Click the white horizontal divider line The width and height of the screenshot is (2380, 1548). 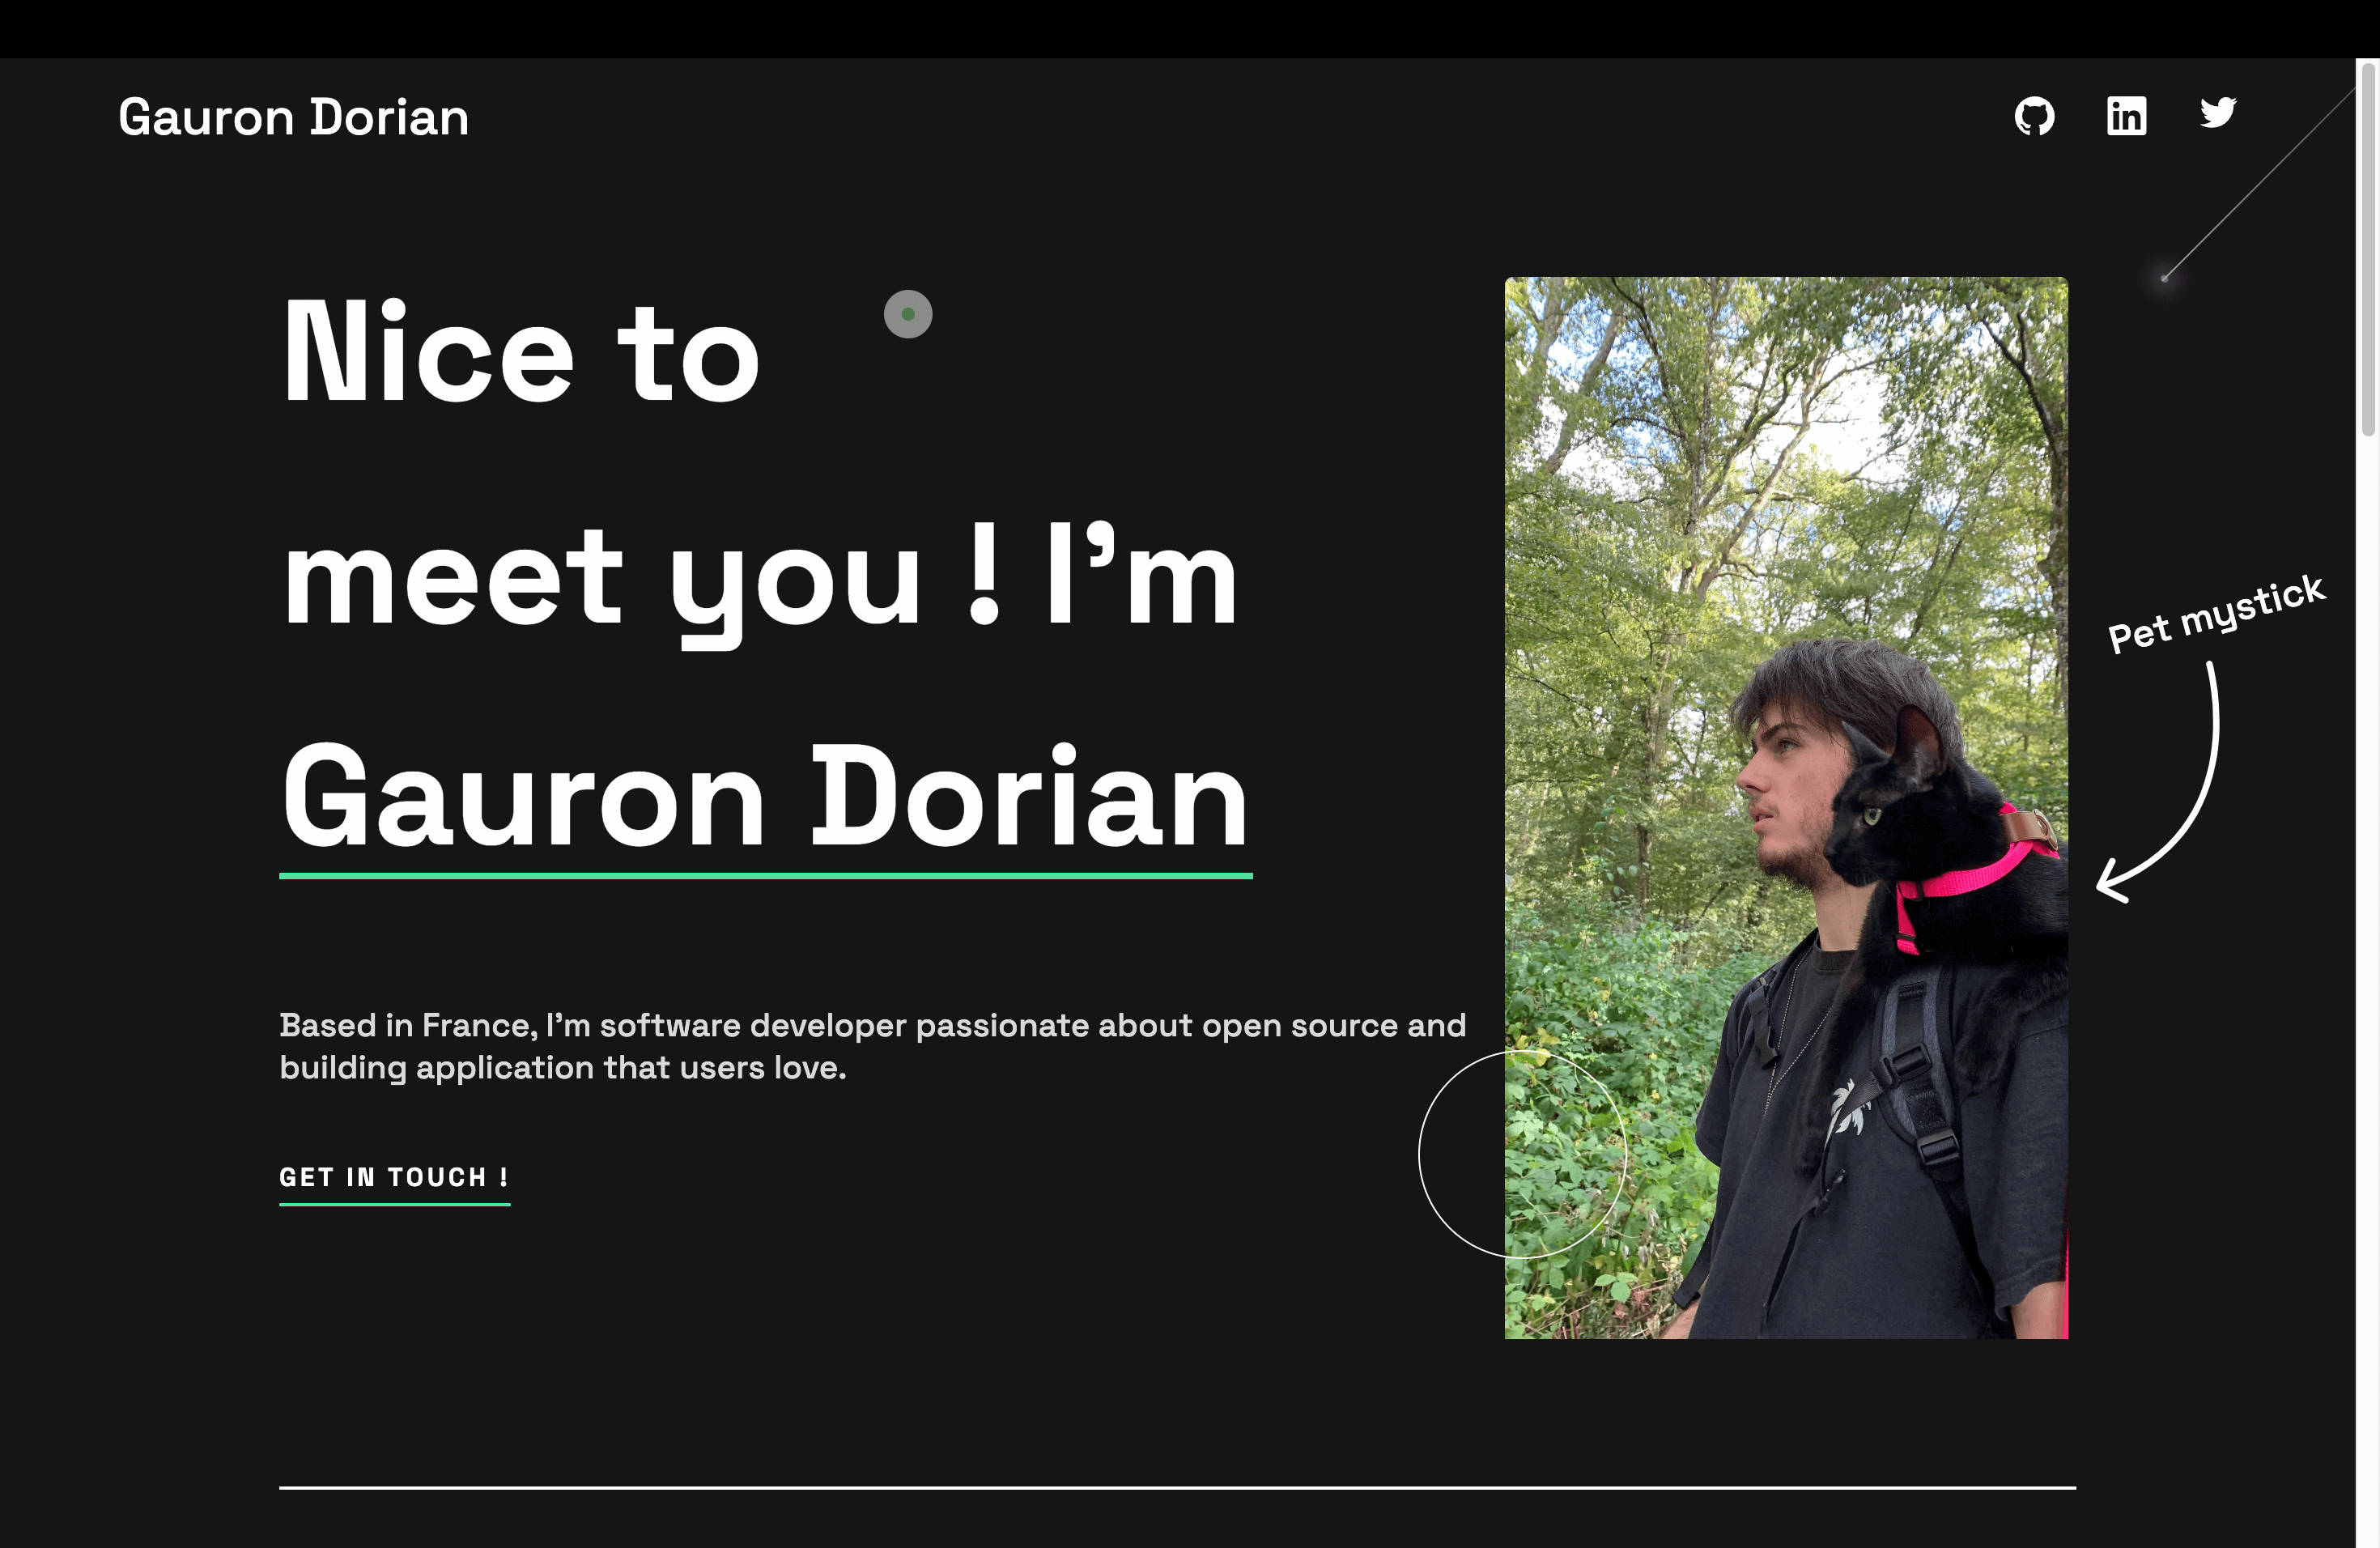(1177, 1488)
